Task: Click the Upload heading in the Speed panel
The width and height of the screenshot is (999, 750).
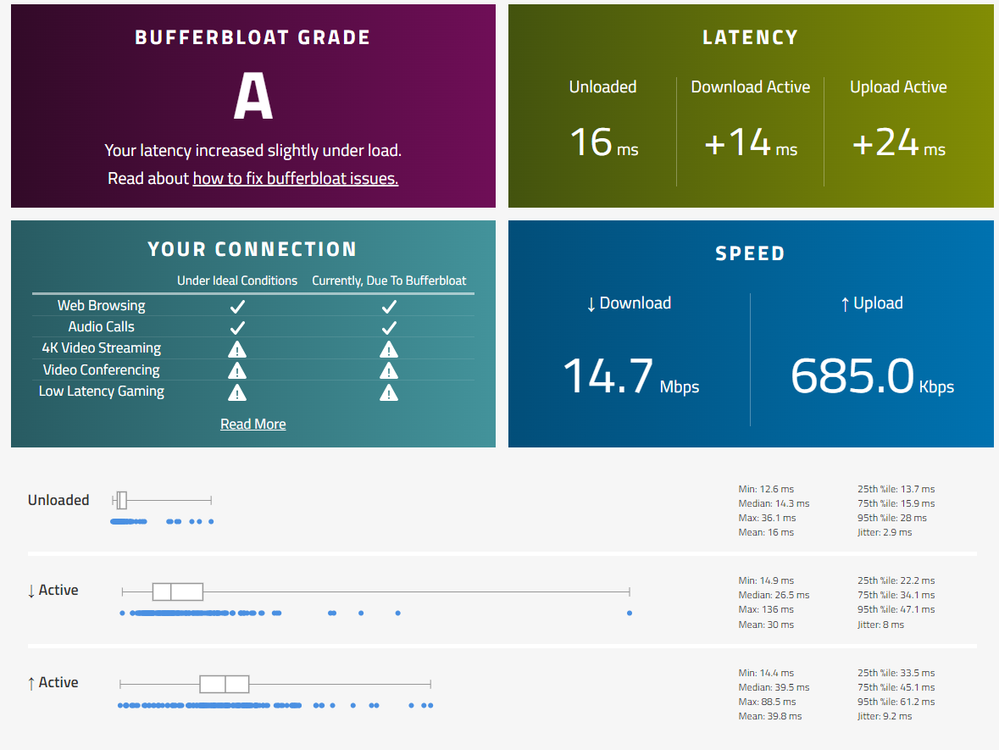Action: click(870, 303)
